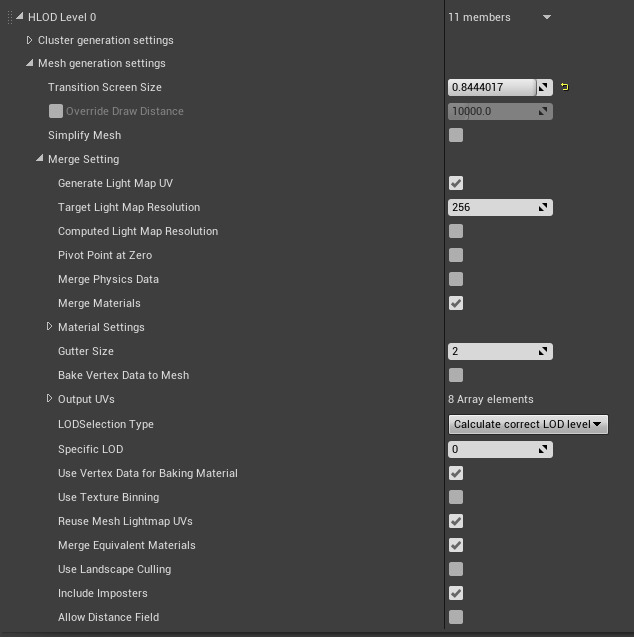Open the 11 members dropdown arrow
This screenshot has height=637, width=634.
click(547, 17)
